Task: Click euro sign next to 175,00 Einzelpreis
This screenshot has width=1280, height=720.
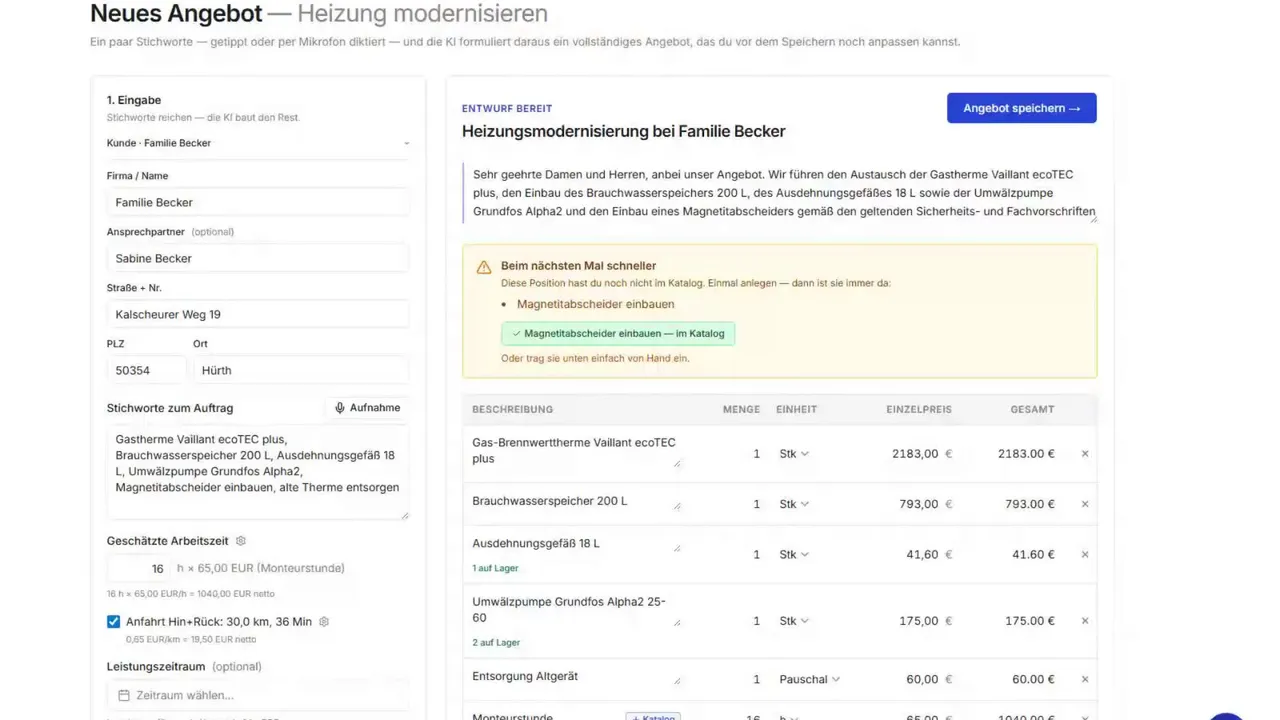Action: click(949, 621)
